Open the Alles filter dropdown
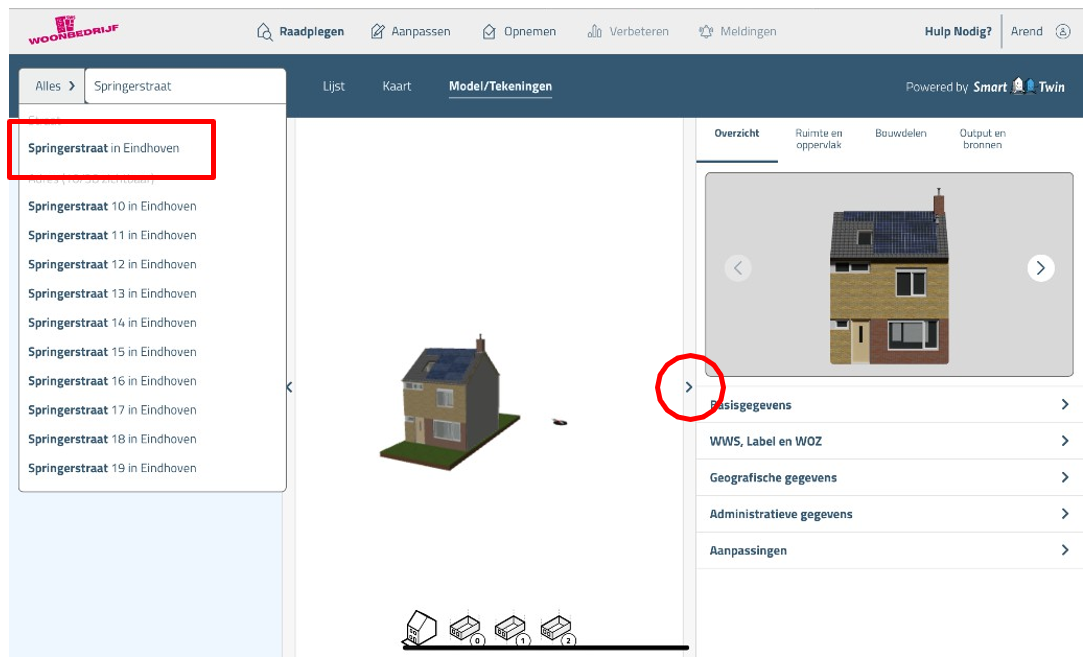The height and width of the screenshot is (663, 1090). tap(54, 86)
